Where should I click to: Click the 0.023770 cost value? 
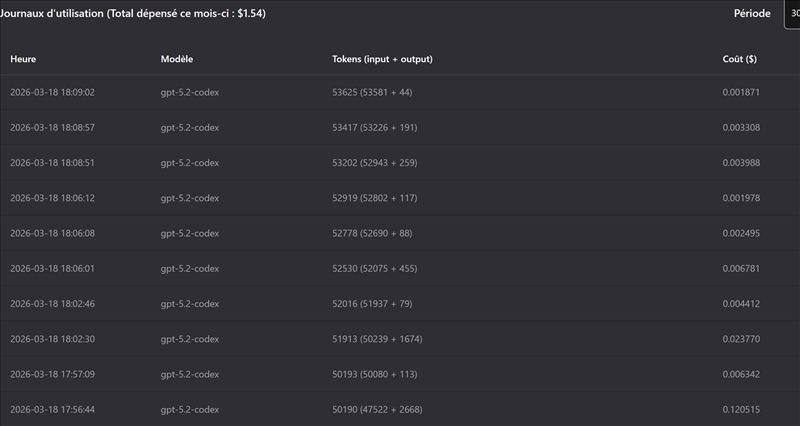[741, 339]
